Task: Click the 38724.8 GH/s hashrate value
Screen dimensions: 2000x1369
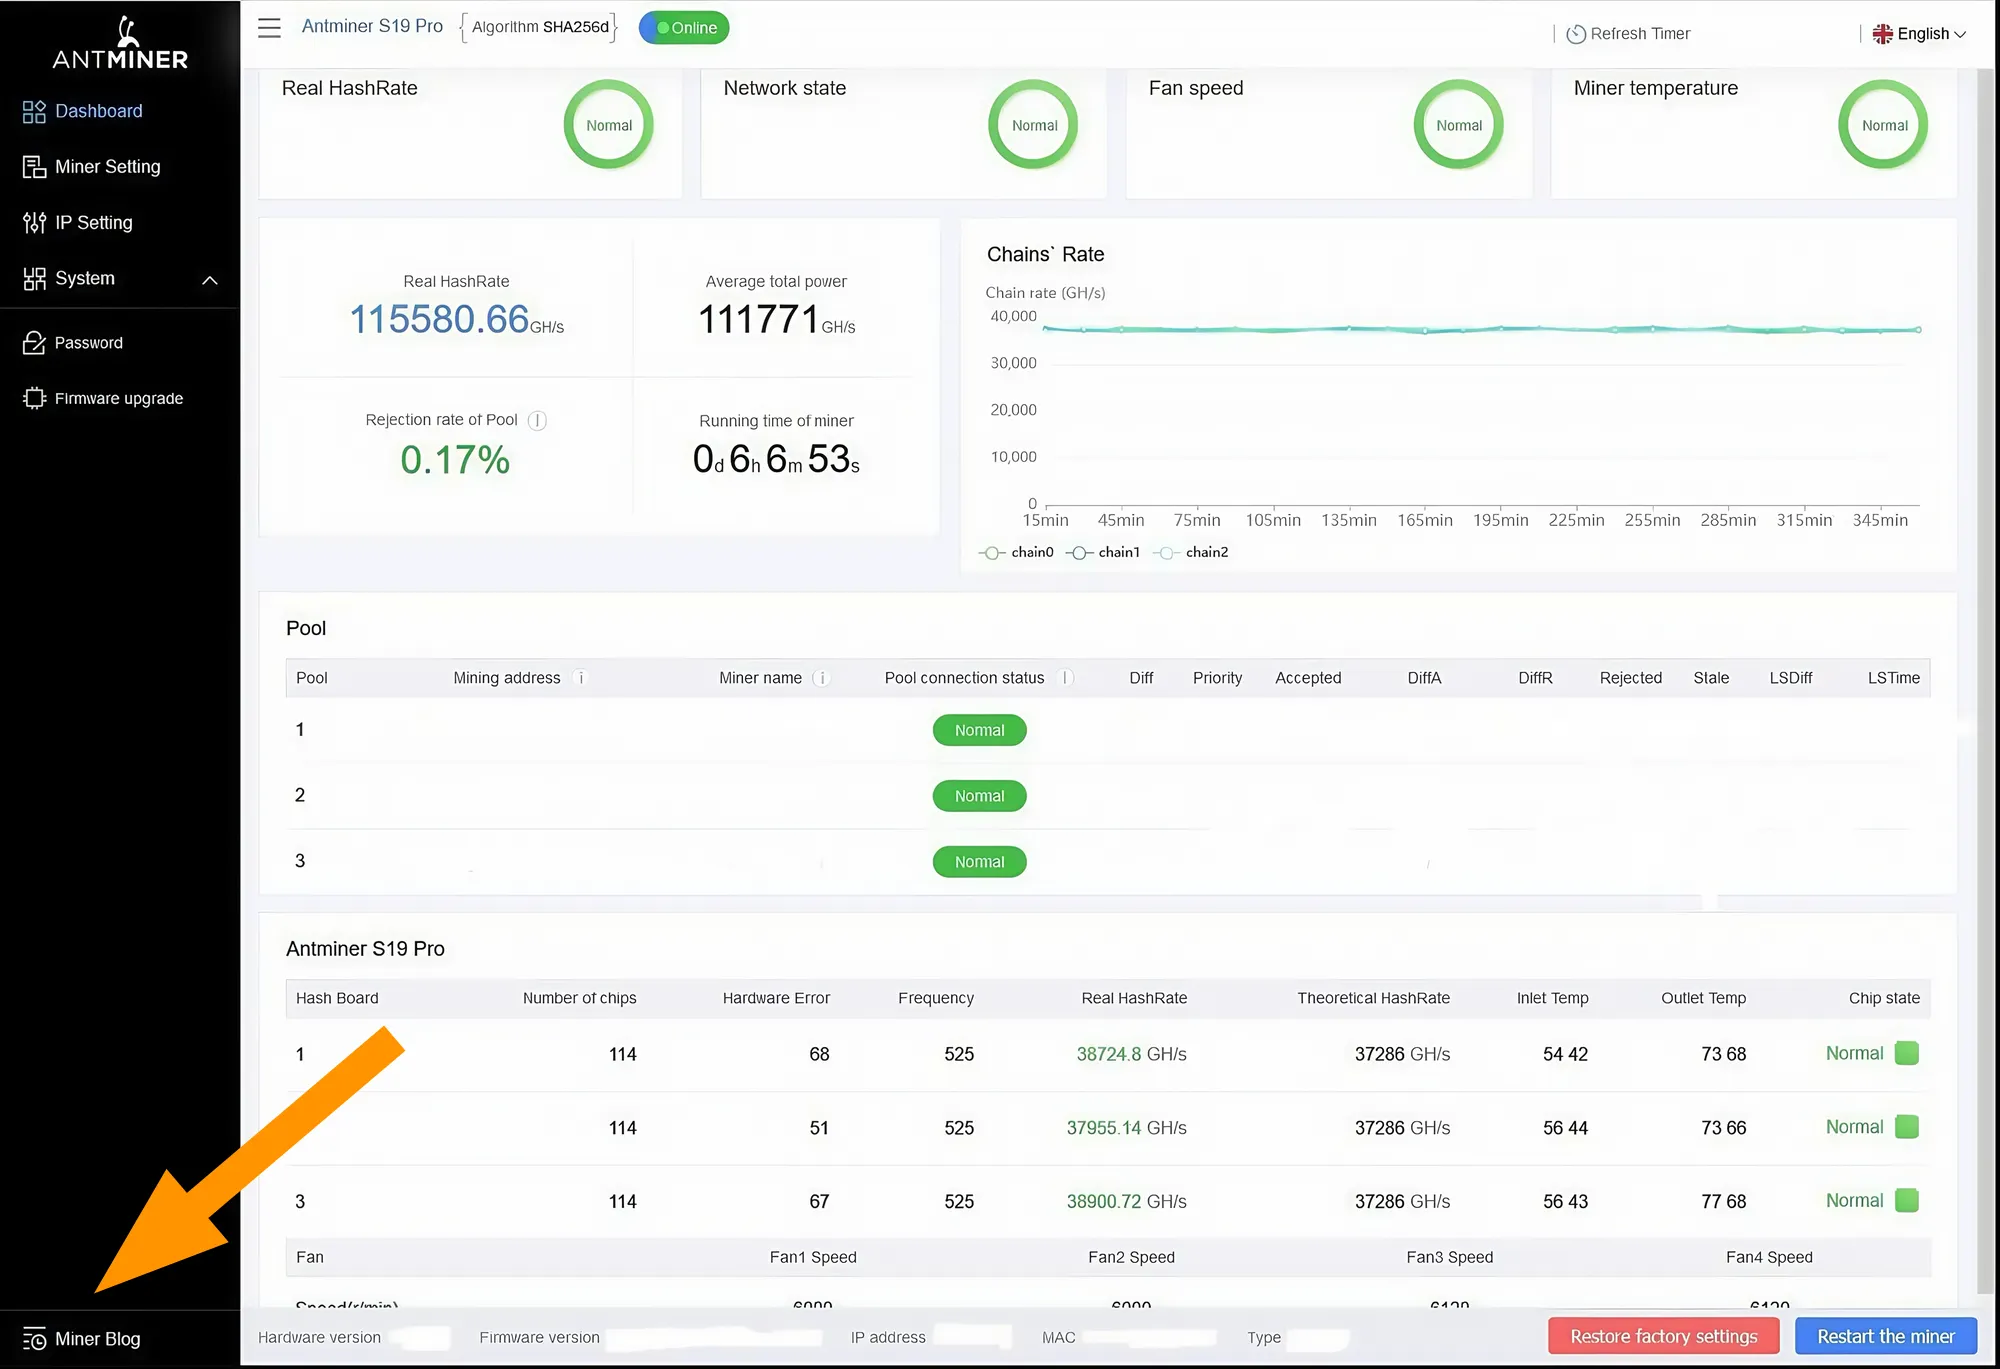Action: pos(1131,1054)
